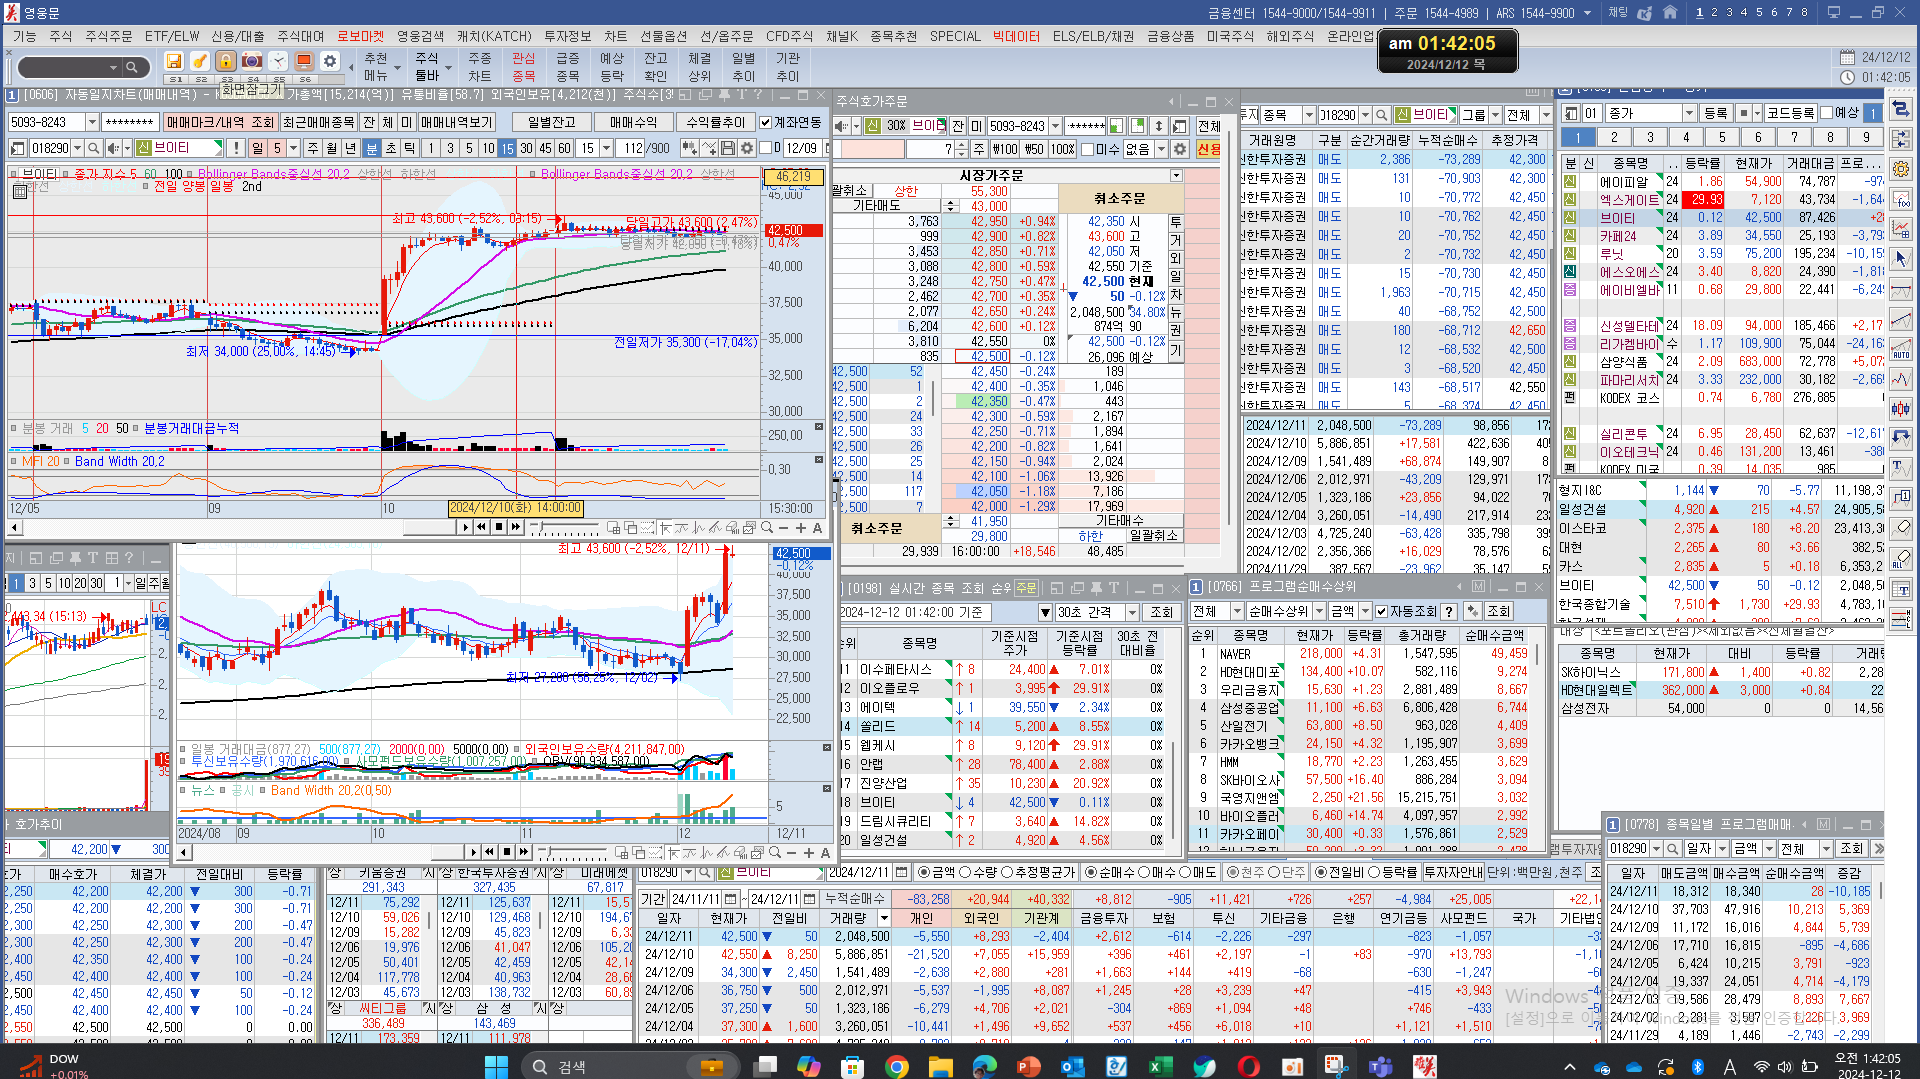Image resolution: width=1920 pixels, height=1079 pixels.
Task: Open the ETF/ELW menu
Action: pos(172,36)
